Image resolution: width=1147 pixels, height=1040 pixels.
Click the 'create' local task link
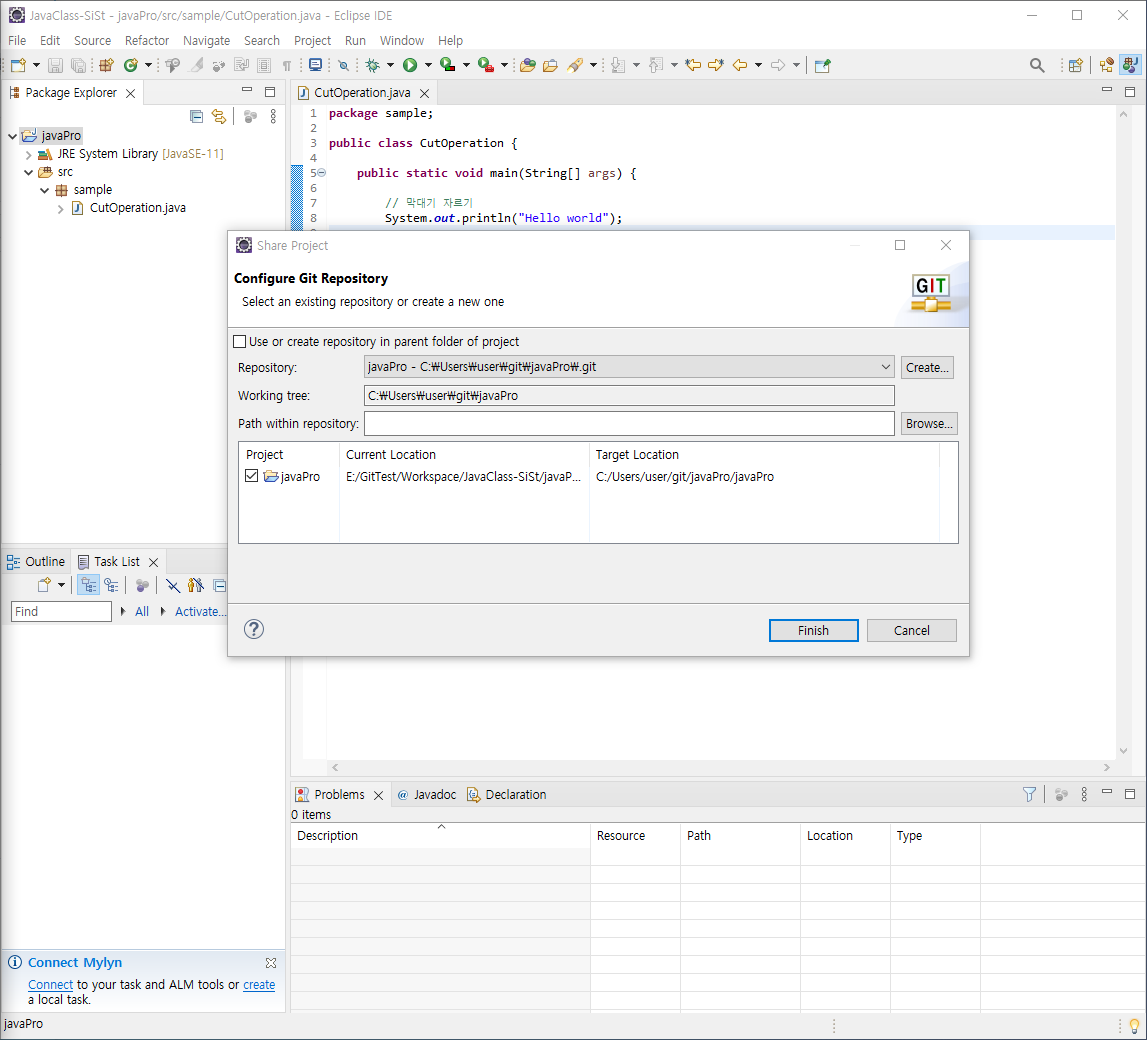pos(259,984)
